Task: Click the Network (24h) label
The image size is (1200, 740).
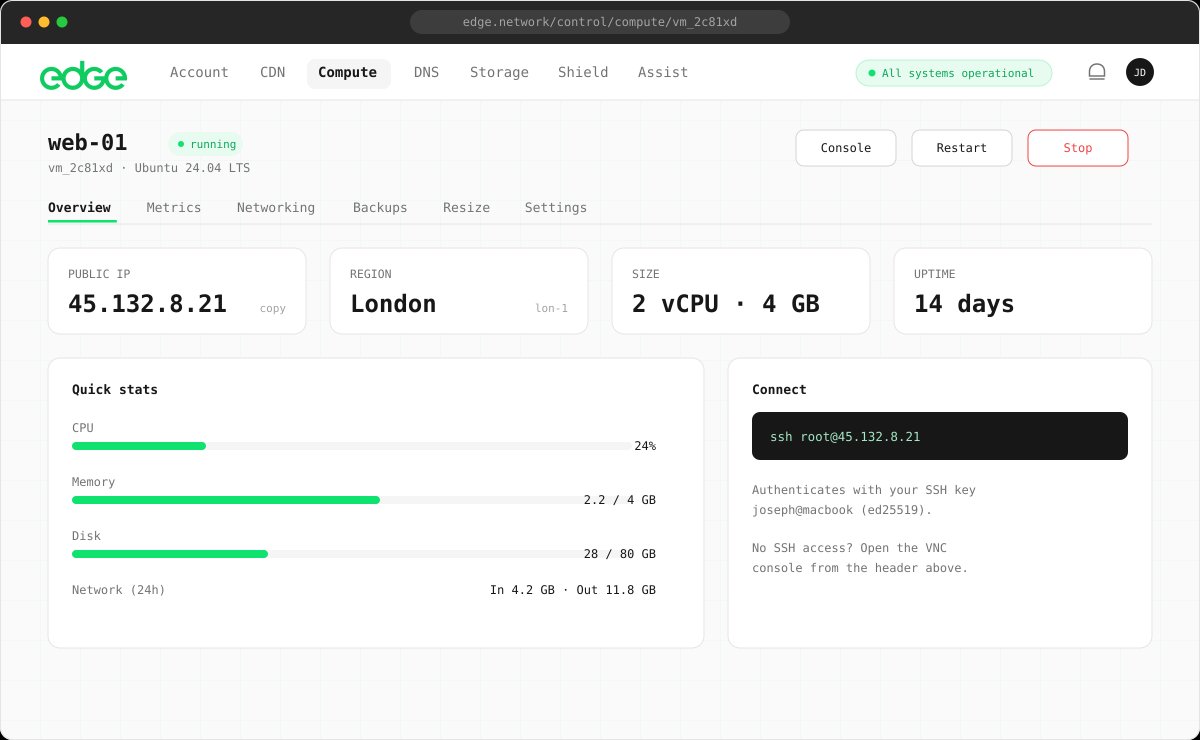Action: tap(119, 590)
